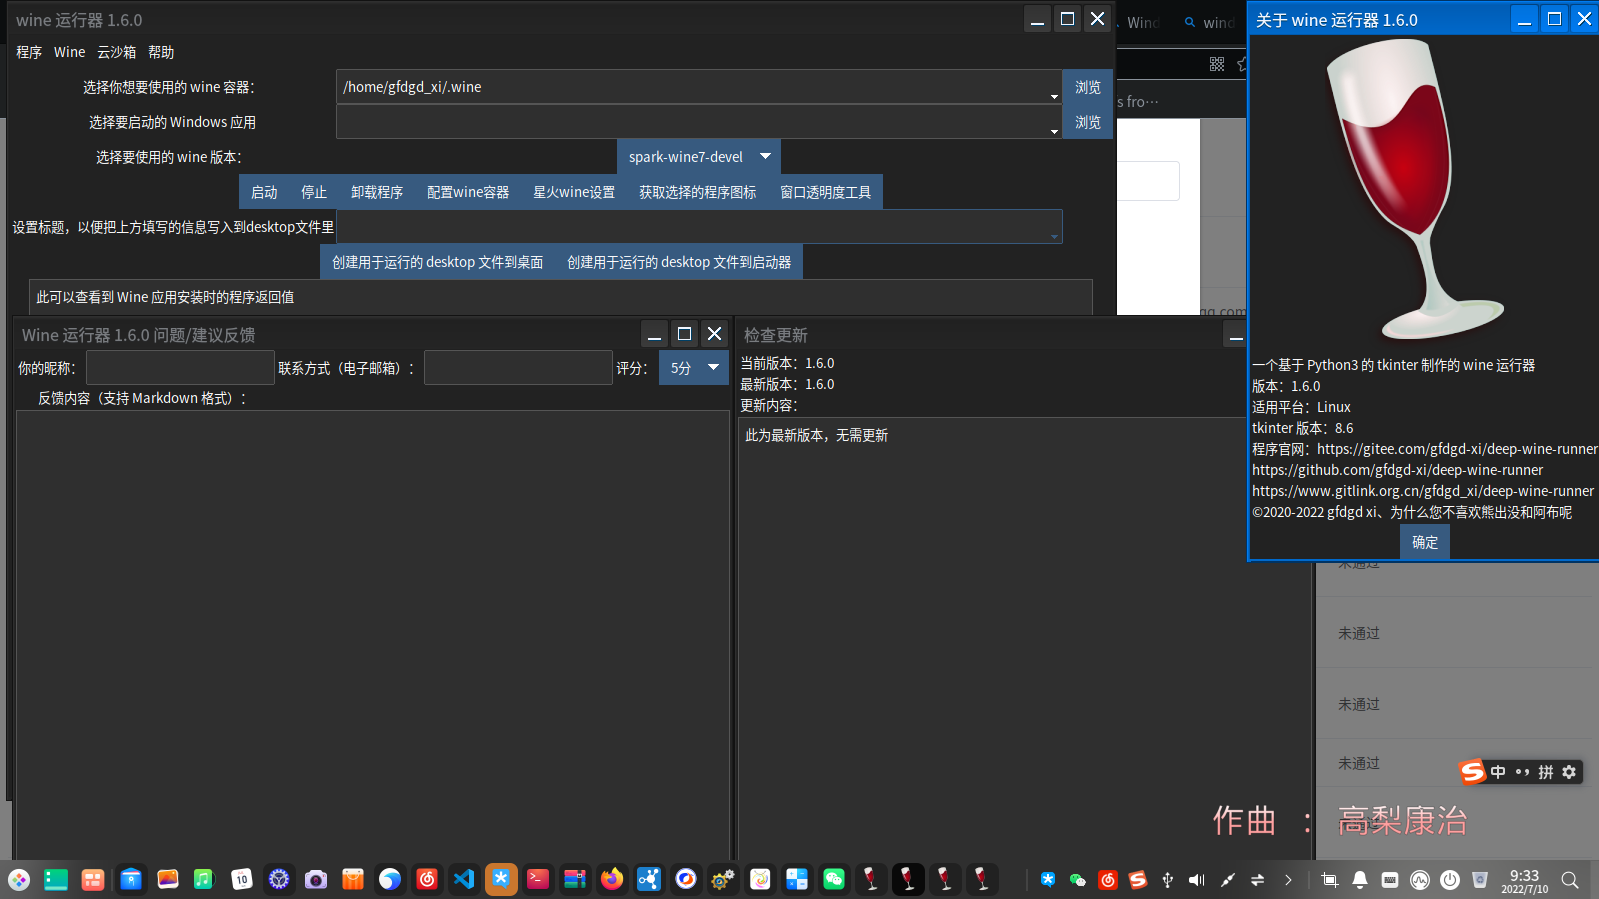Launch the music player from the dock

coord(204,880)
